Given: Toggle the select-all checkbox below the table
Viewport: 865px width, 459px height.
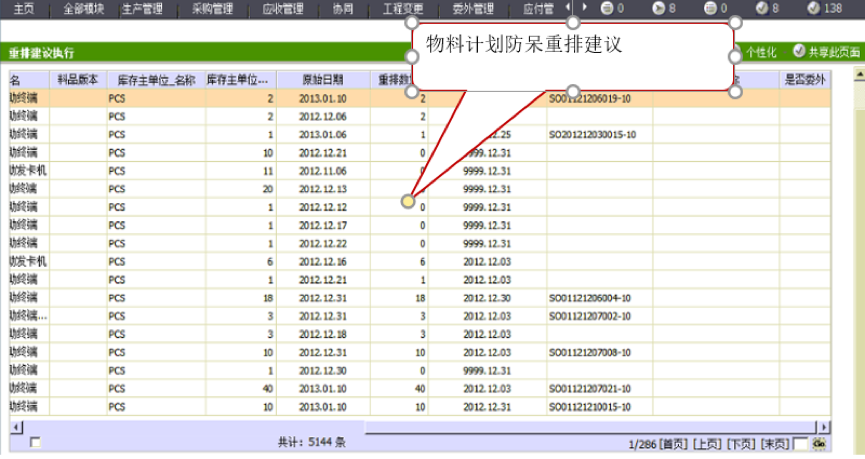Looking at the screenshot, I should coord(35,442).
